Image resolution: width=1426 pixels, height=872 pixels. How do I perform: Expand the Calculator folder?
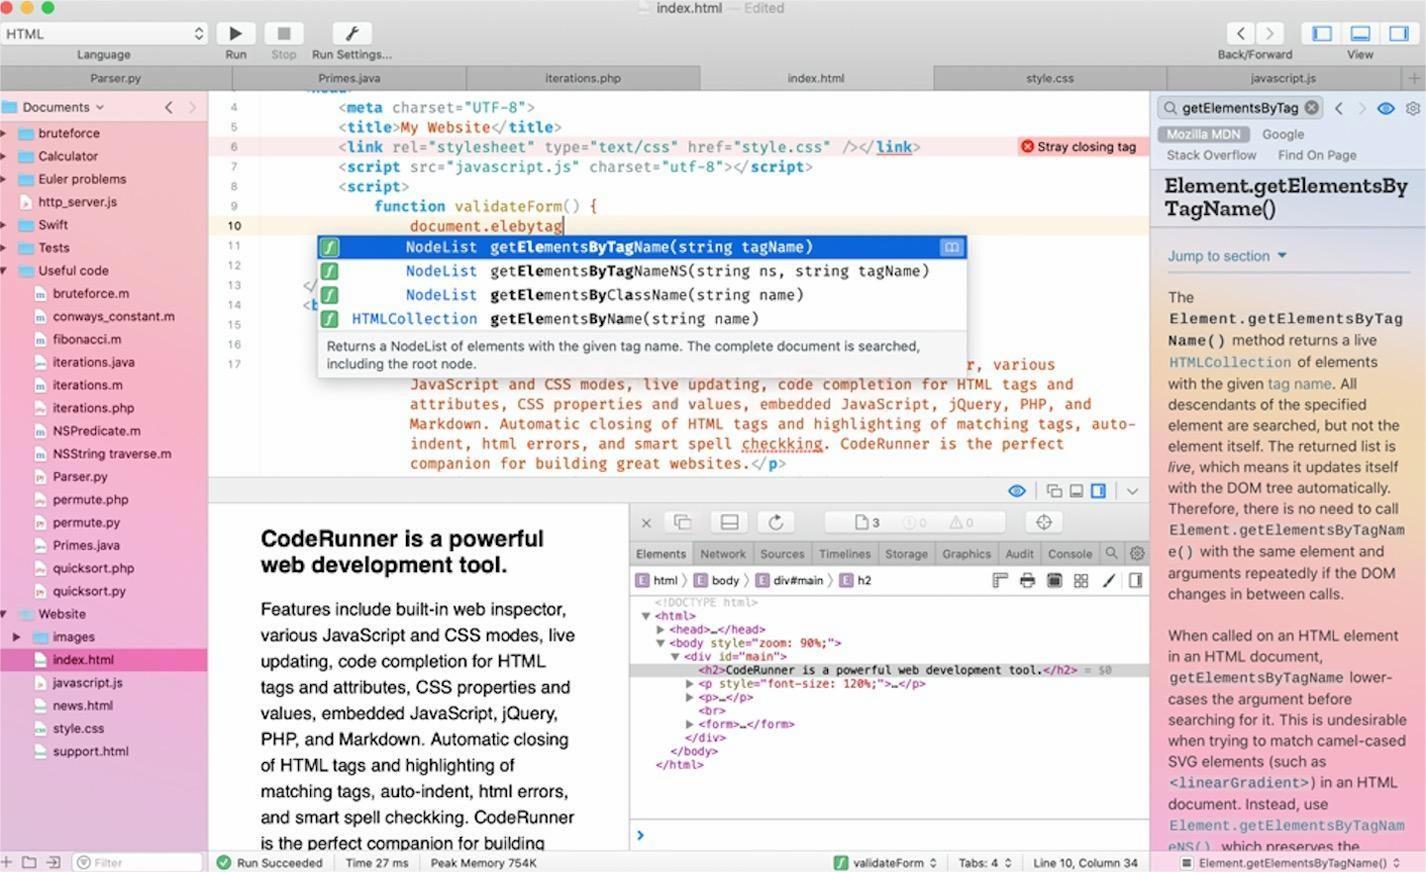pos(4,156)
